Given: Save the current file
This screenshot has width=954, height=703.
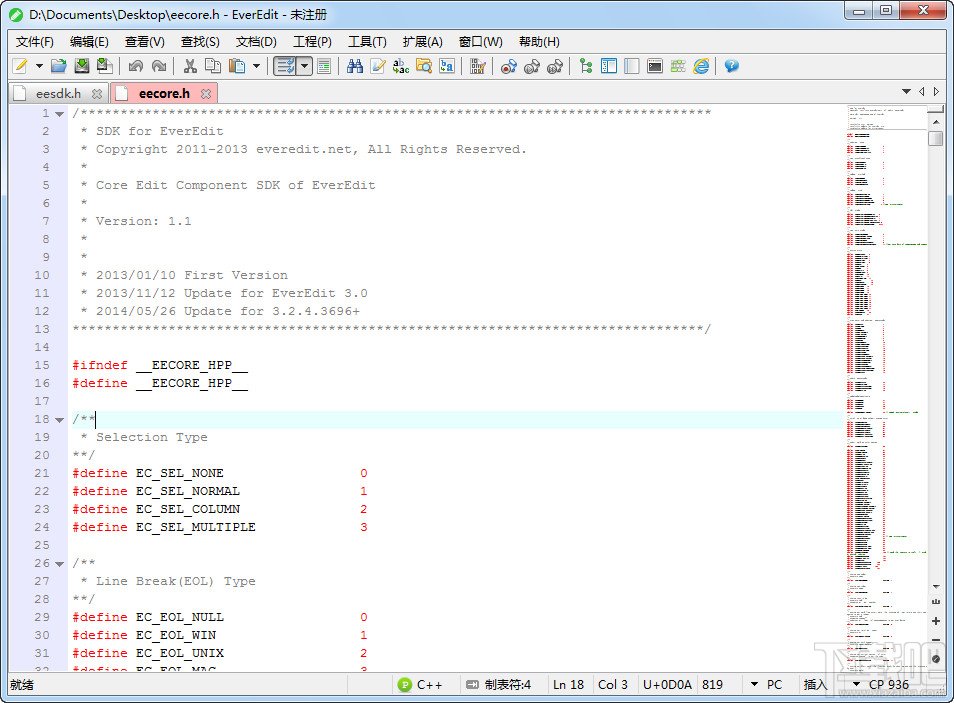Looking at the screenshot, I should click(x=82, y=66).
